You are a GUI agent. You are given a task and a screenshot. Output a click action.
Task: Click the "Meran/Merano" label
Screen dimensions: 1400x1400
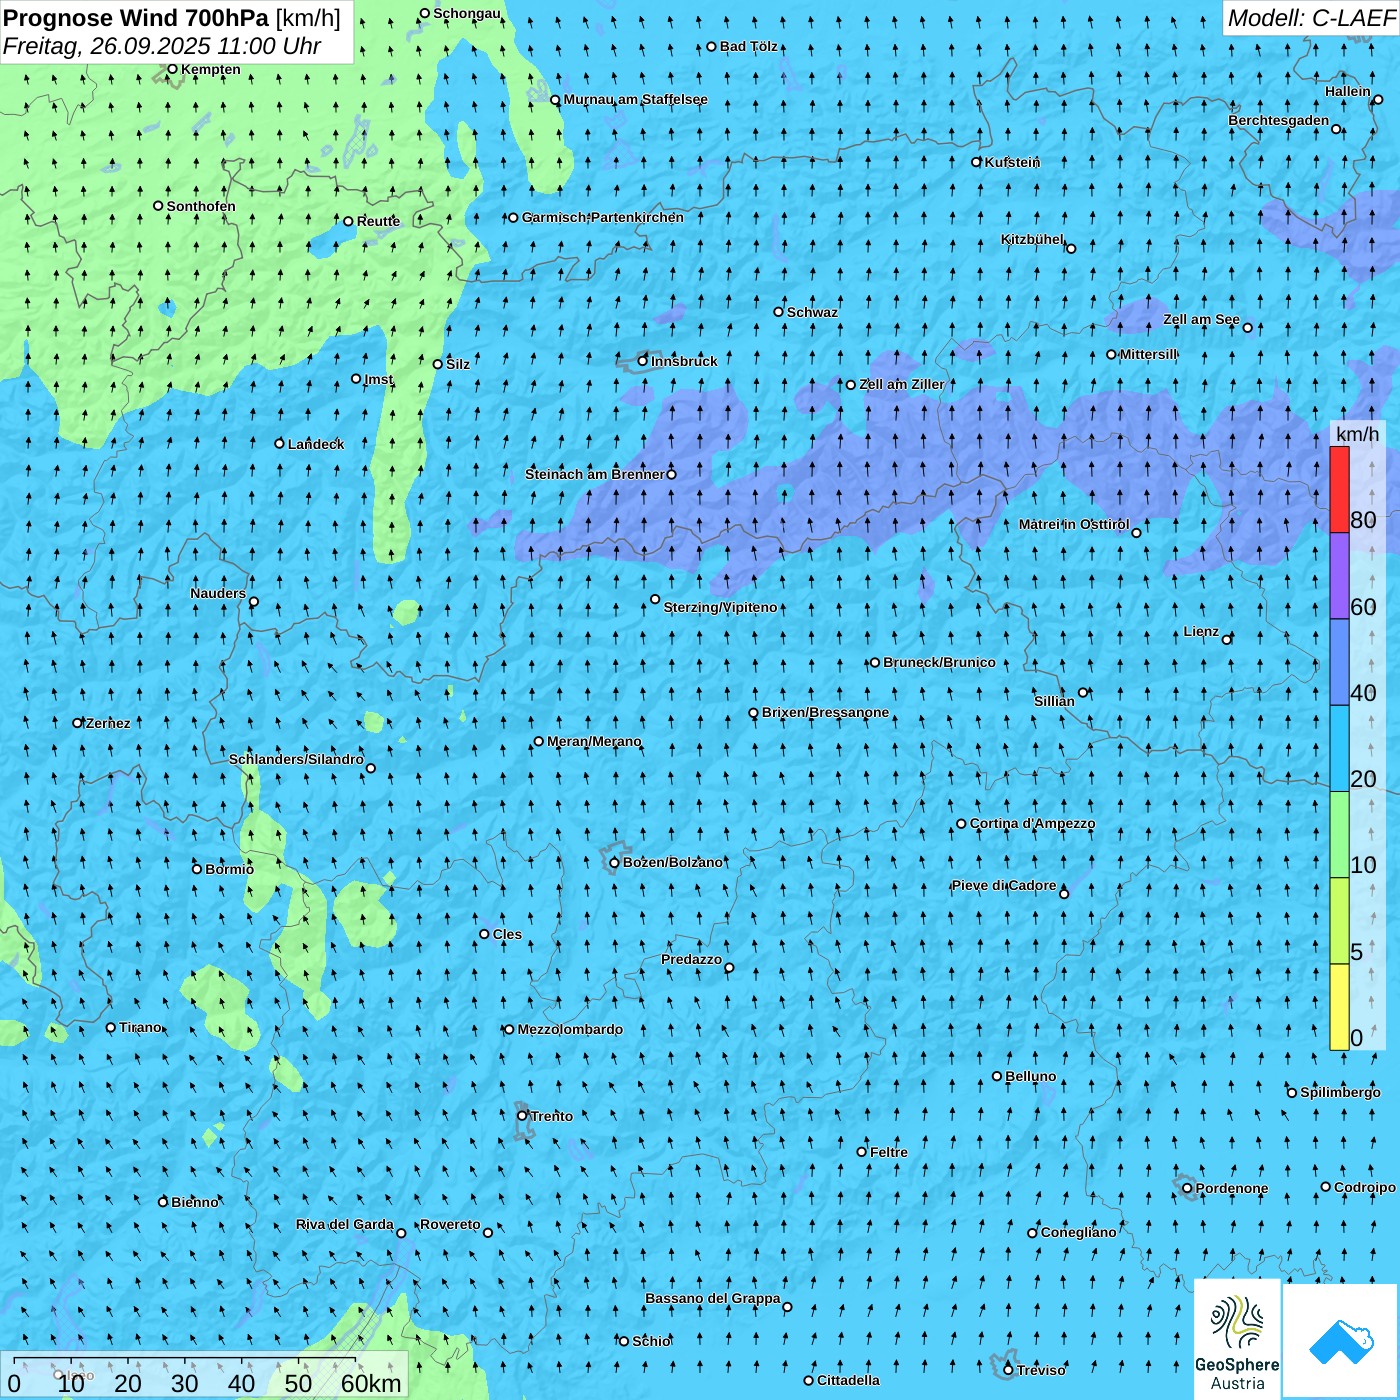[594, 741]
